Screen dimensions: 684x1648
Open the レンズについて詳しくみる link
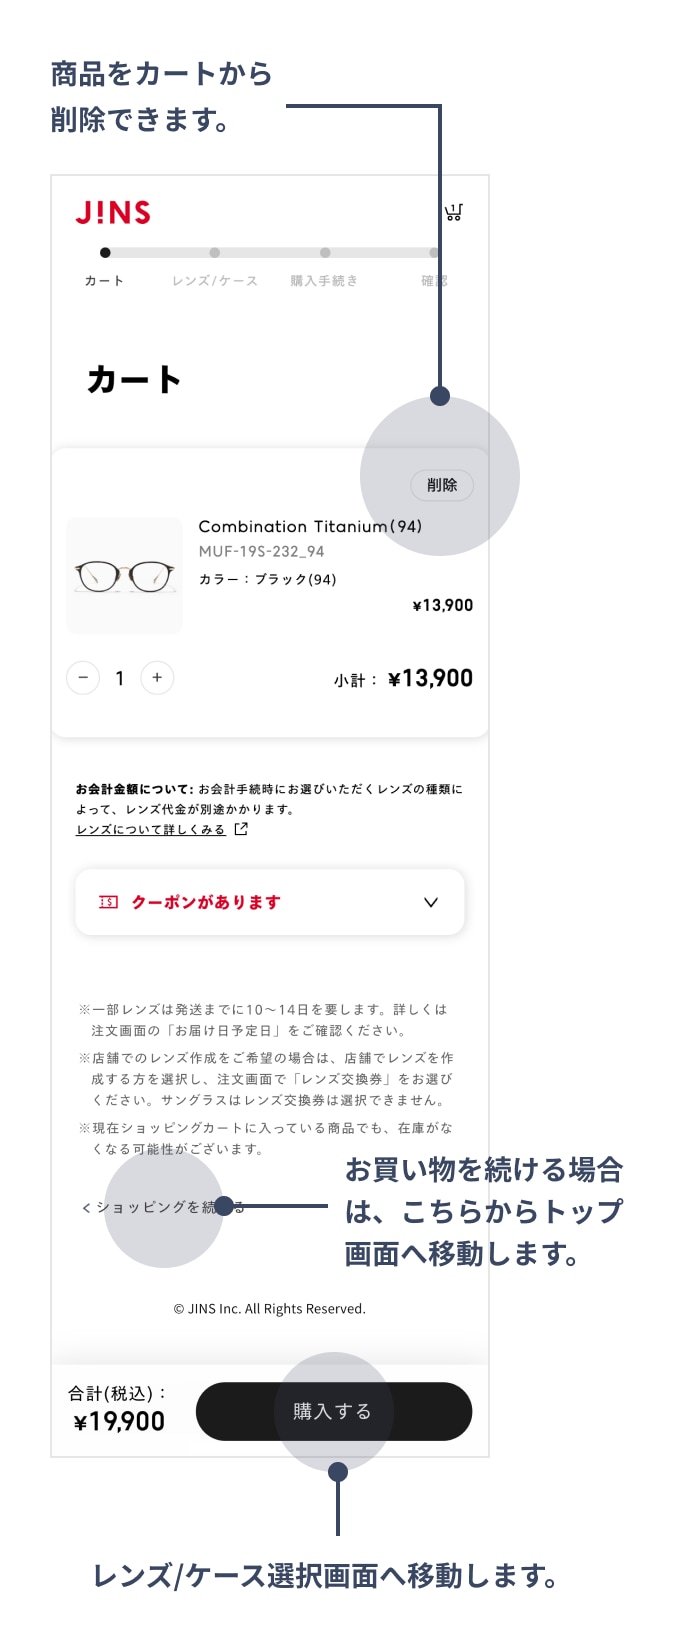point(151,830)
